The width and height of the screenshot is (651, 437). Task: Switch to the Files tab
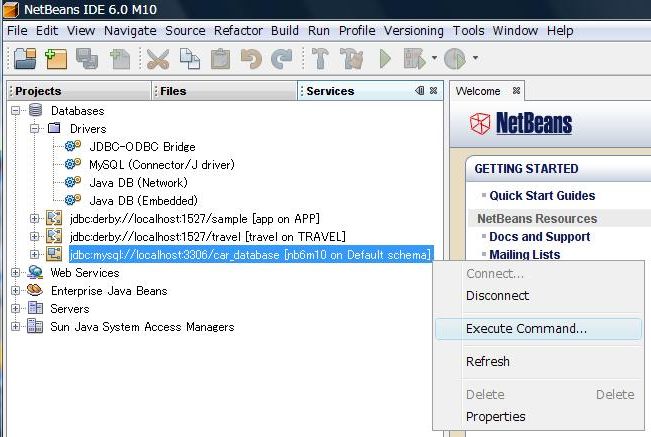pos(173,91)
